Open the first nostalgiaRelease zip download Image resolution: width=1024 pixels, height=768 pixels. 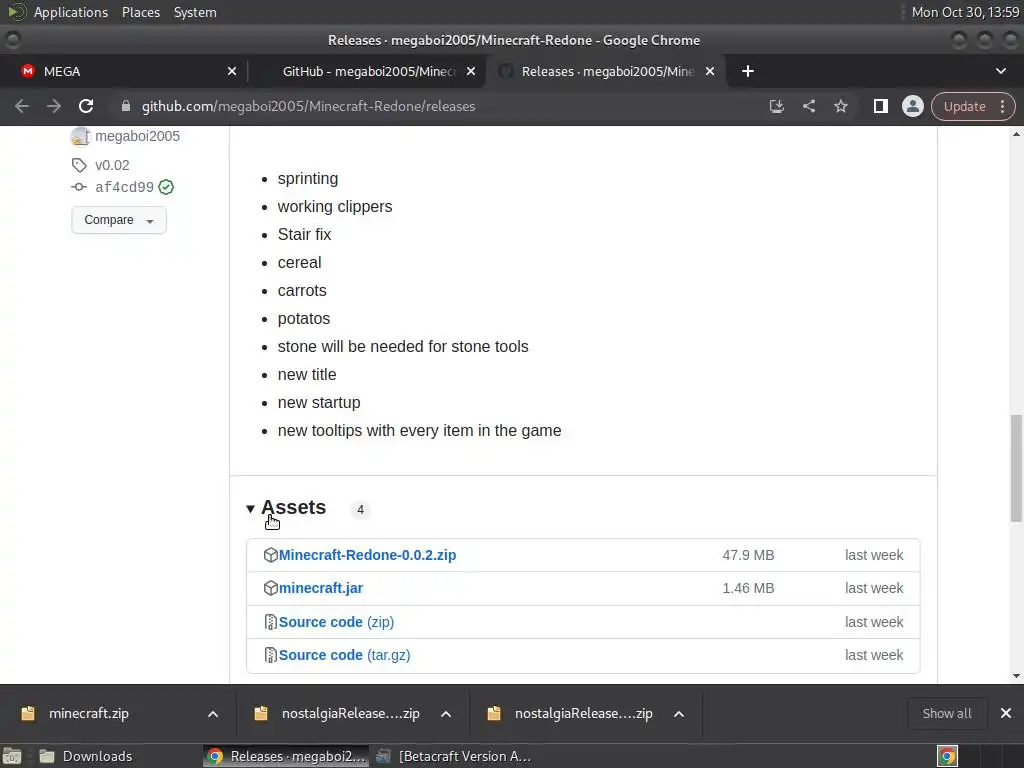point(350,714)
